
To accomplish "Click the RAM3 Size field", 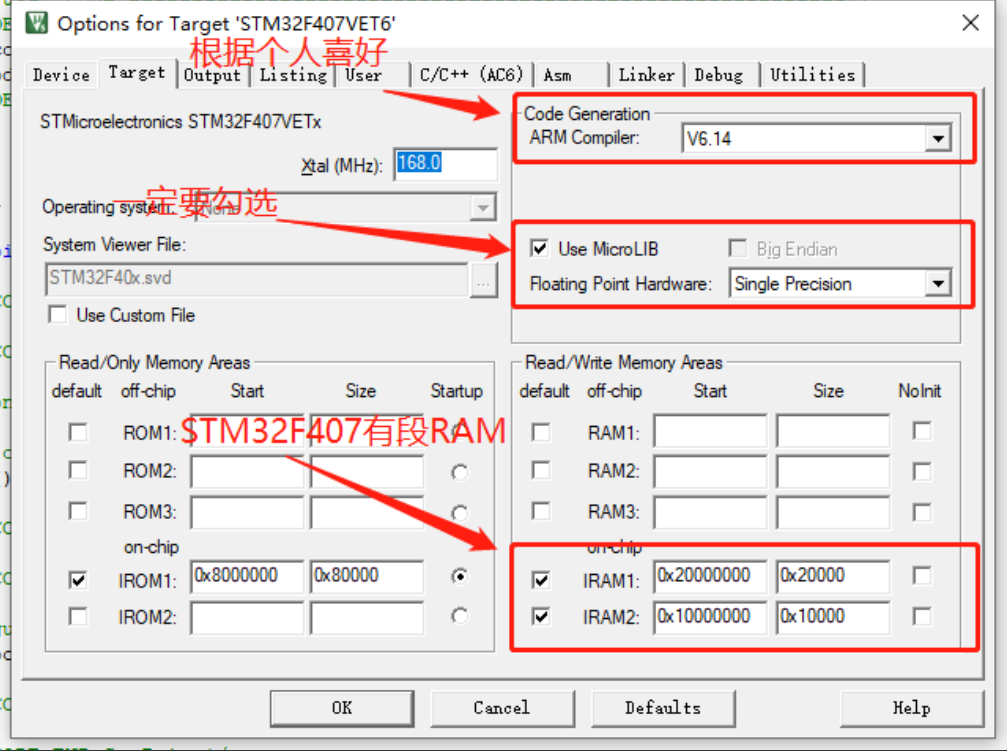I will point(833,513).
